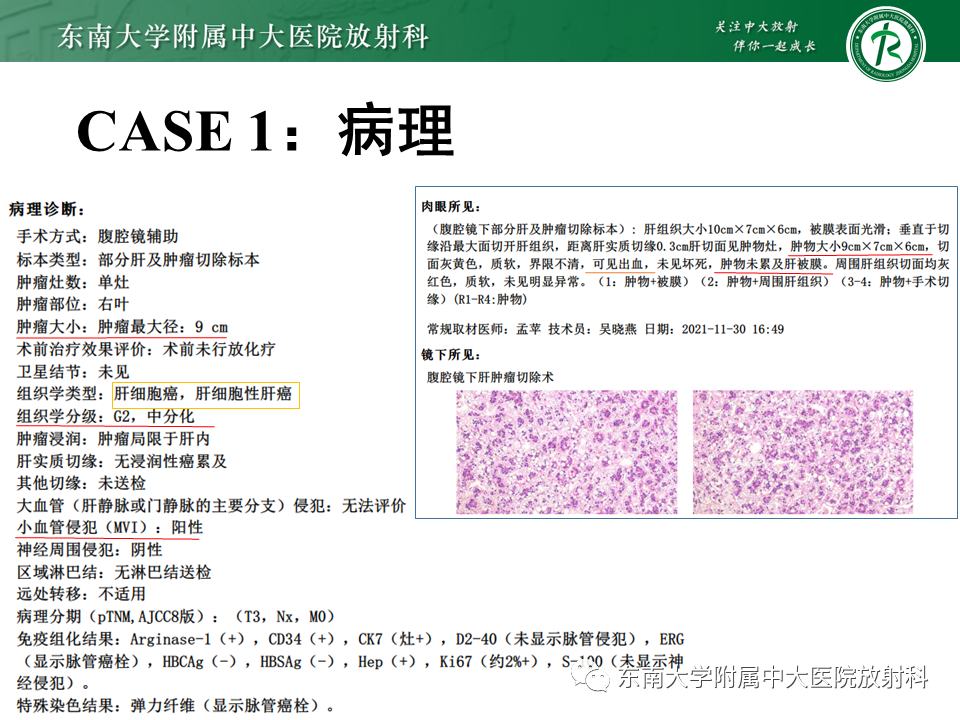This screenshot has width=960, height=720.
Task: Select the line 卫星结节：未见
Action: coord(73,372)
